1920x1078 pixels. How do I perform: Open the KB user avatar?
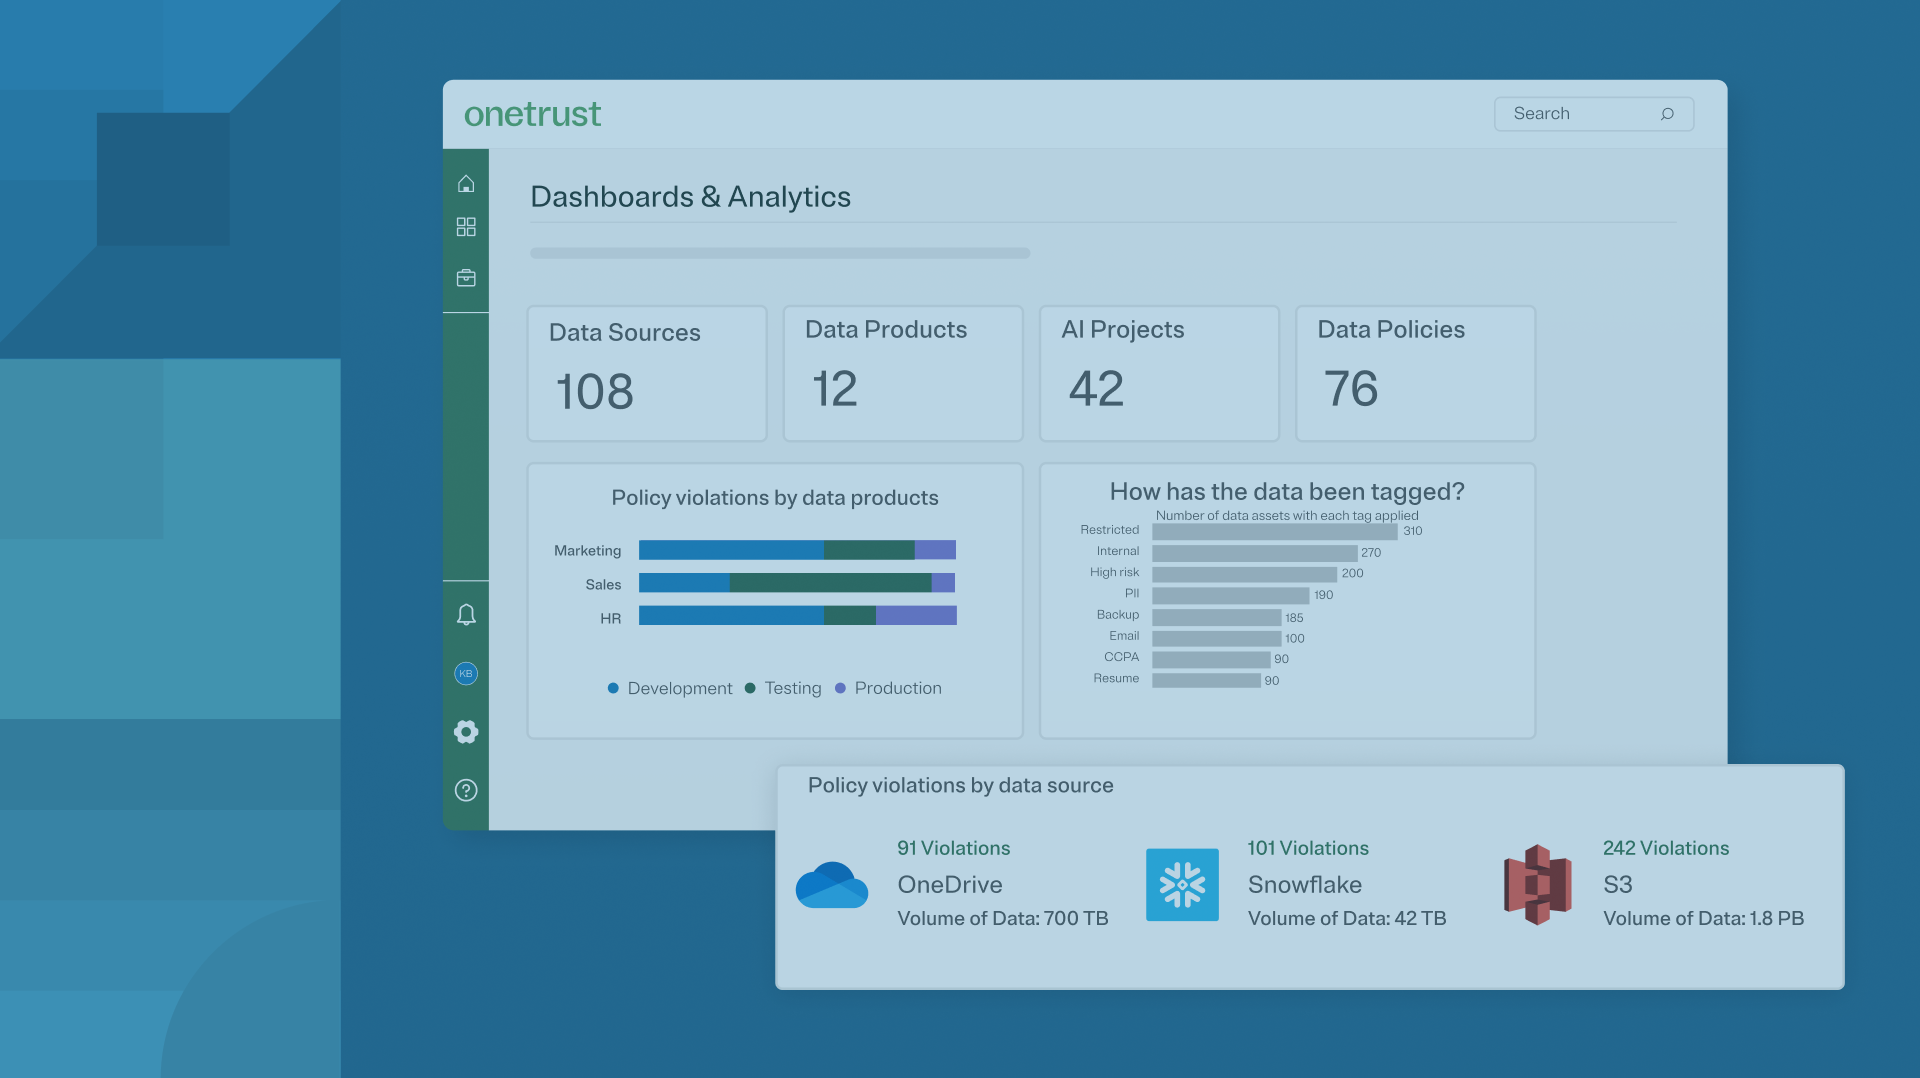point(466,673)
